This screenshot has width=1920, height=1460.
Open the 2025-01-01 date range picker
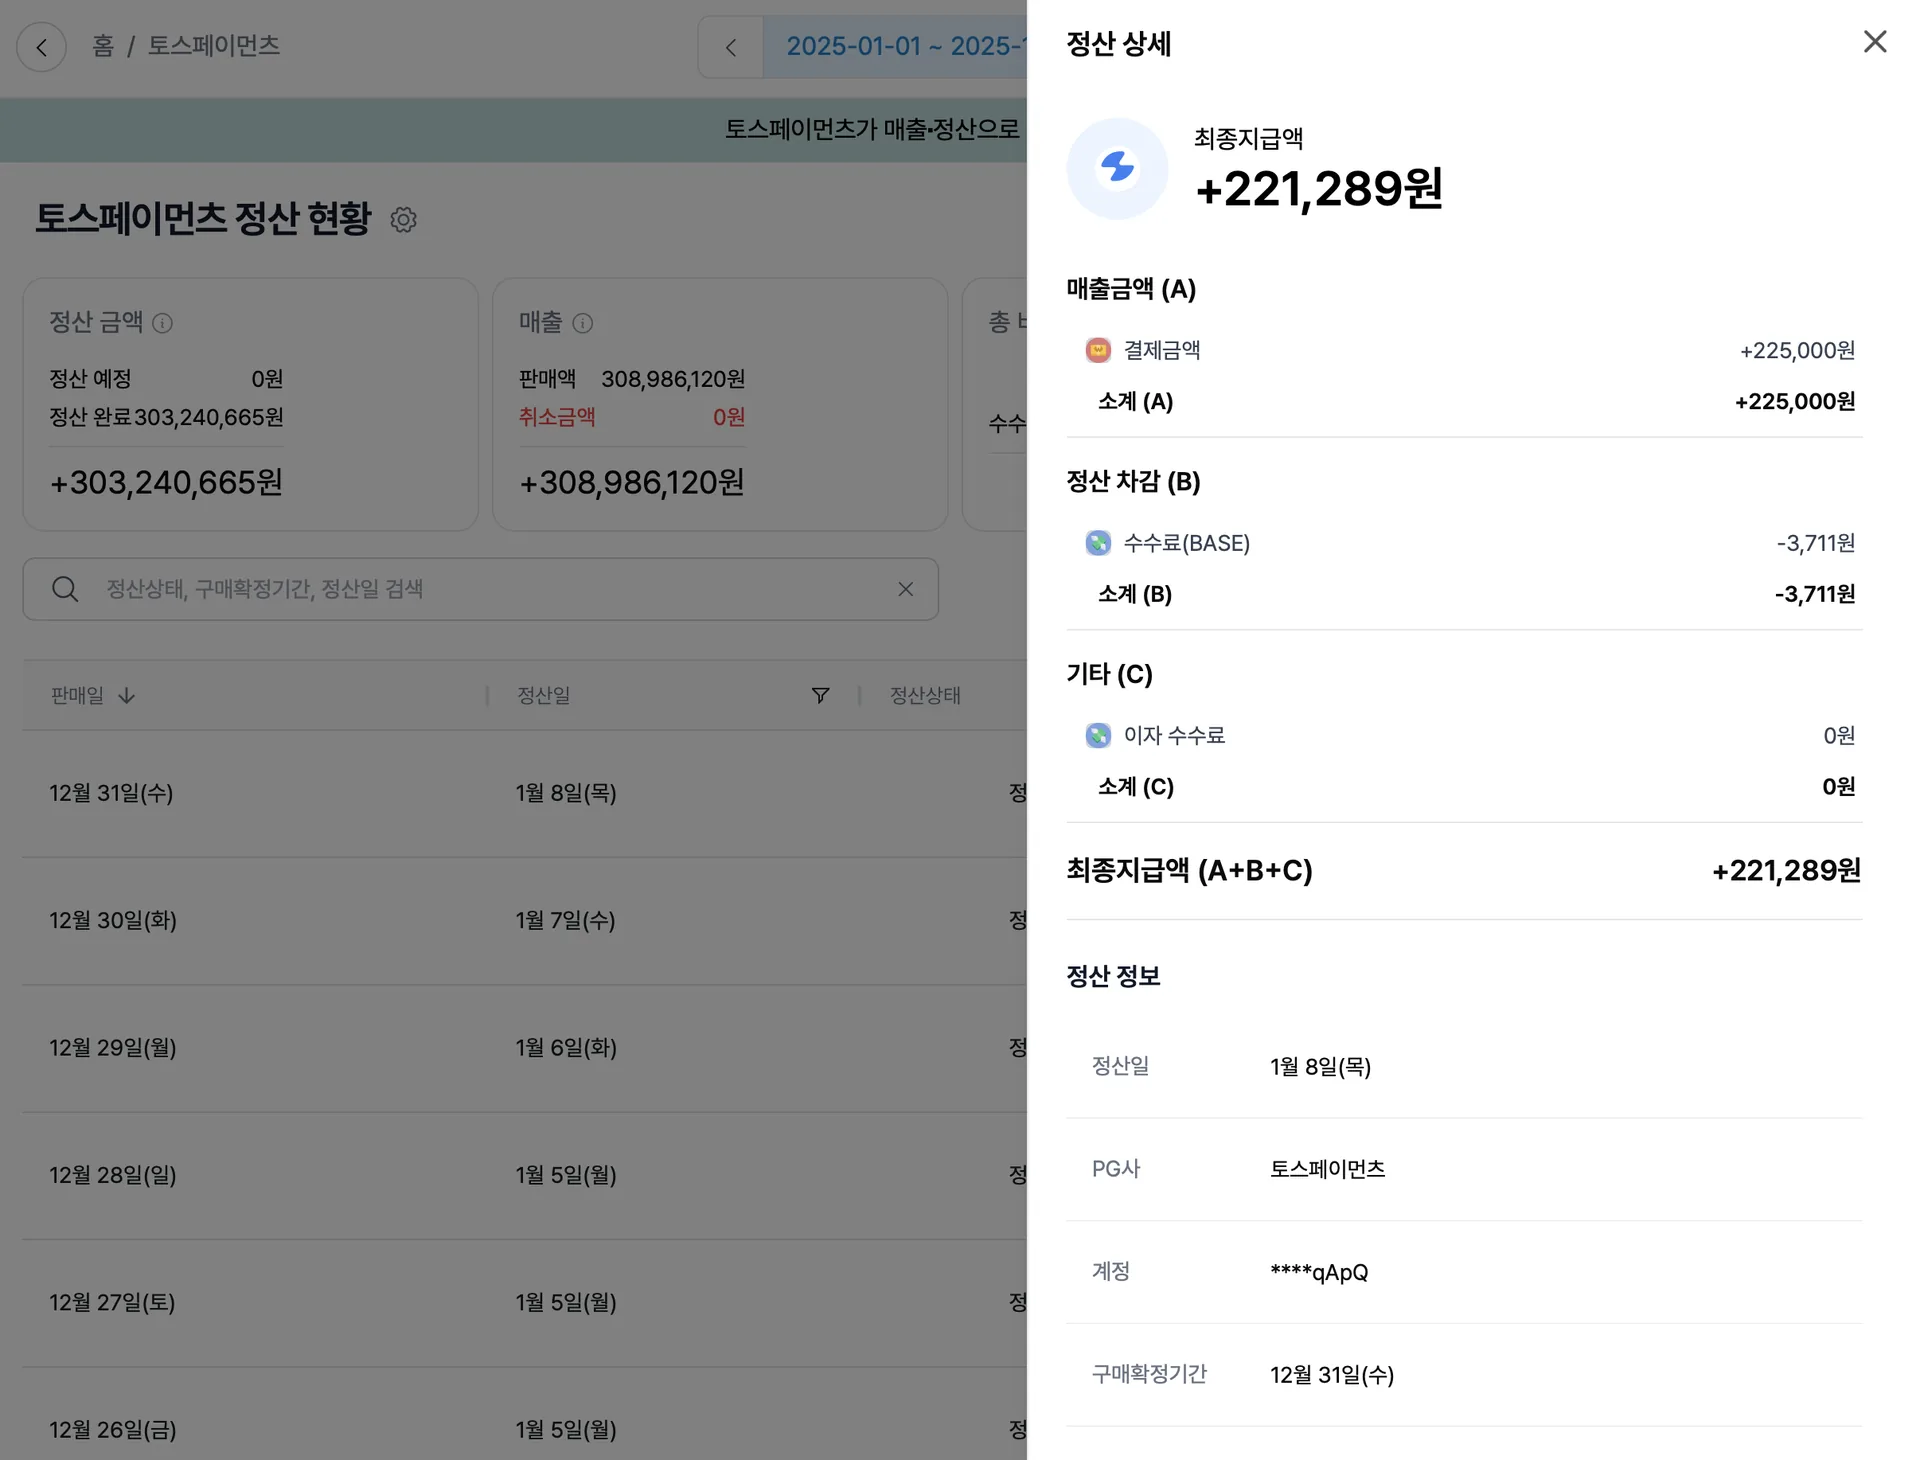(x=896, y=47)
